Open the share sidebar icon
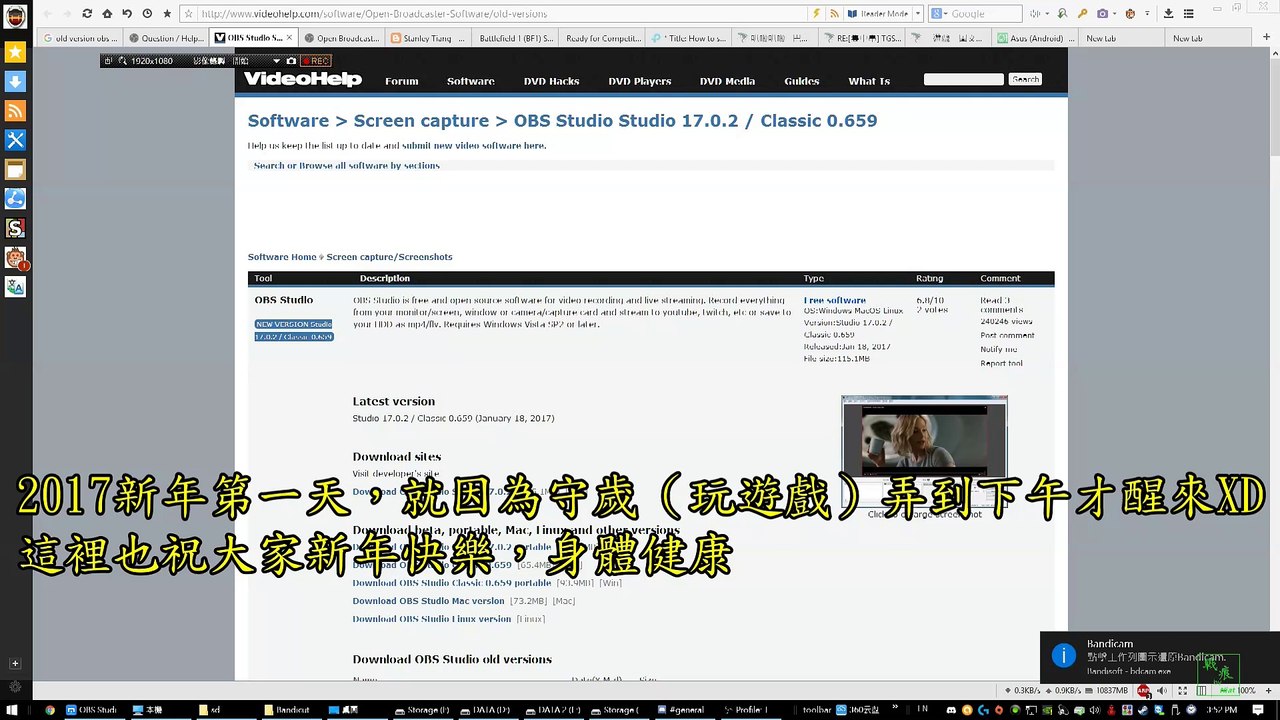This screenshot has height=720, width=1280. click(x=15, y=199)
